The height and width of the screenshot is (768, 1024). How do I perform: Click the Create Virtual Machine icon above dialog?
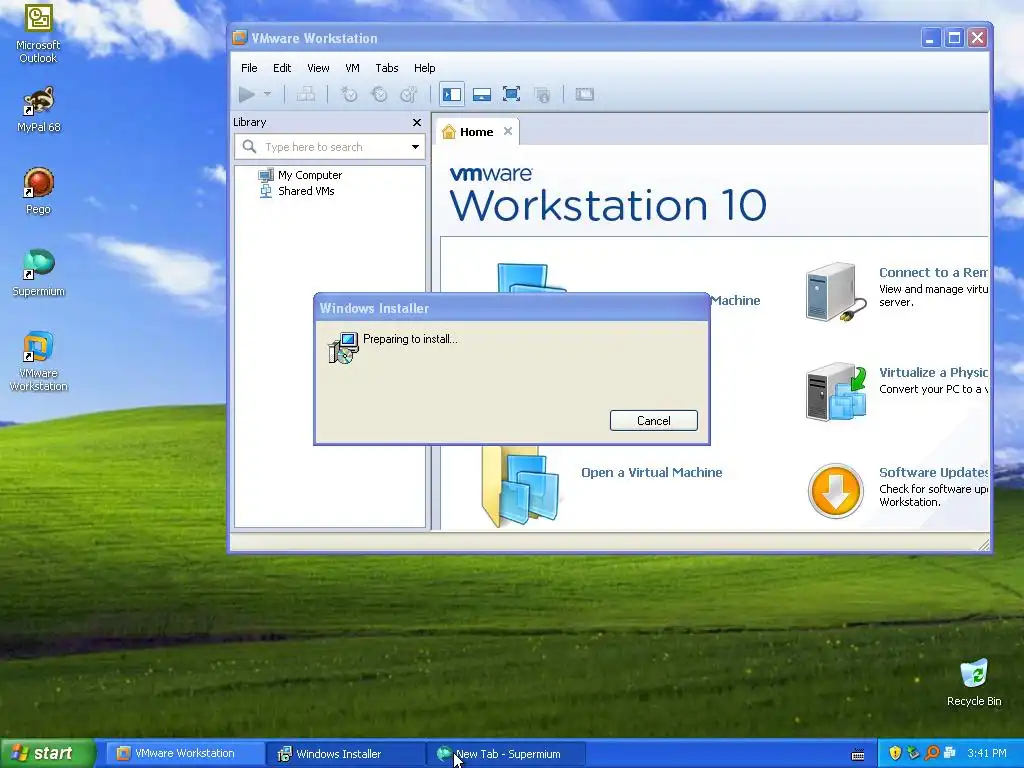531,278
